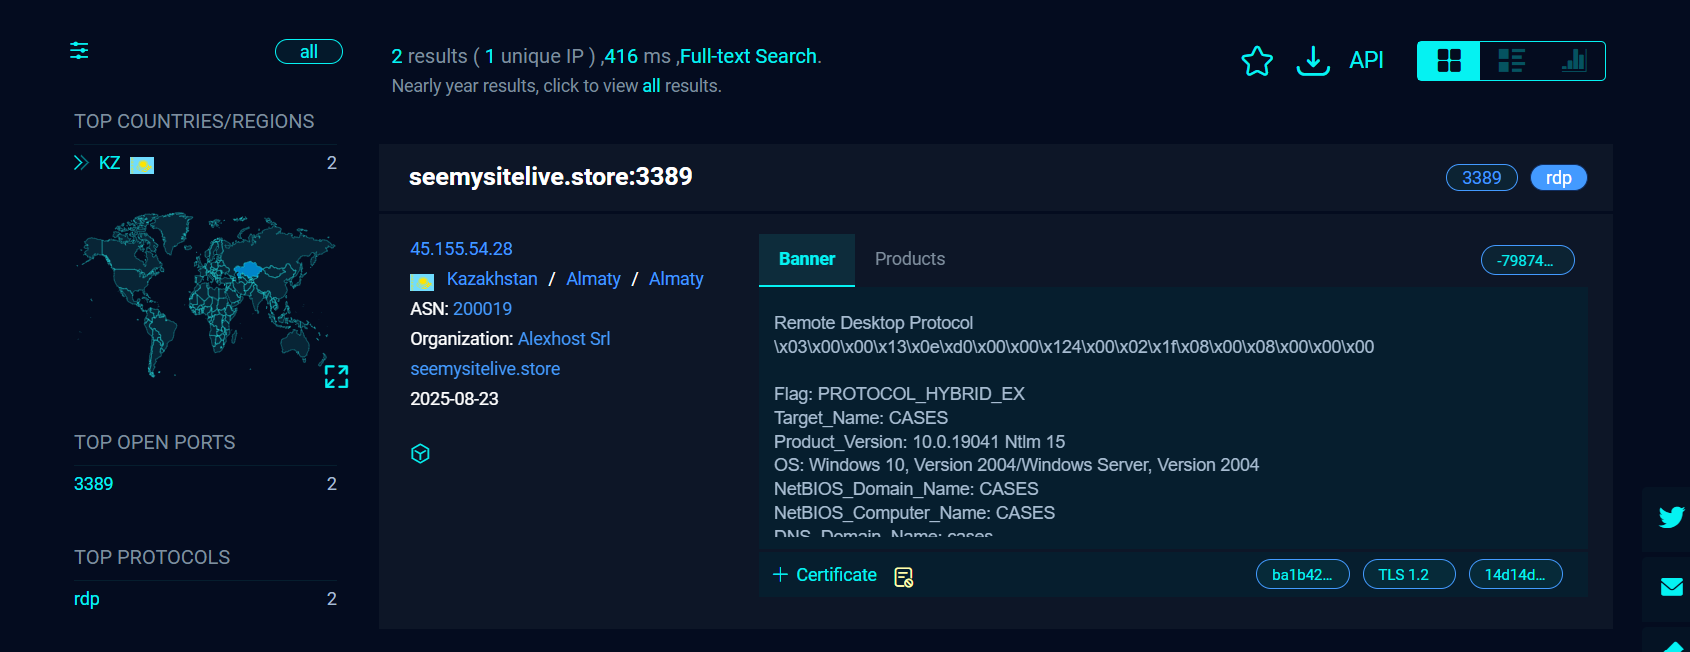Click the cube icon under the date

coord(420,454)
